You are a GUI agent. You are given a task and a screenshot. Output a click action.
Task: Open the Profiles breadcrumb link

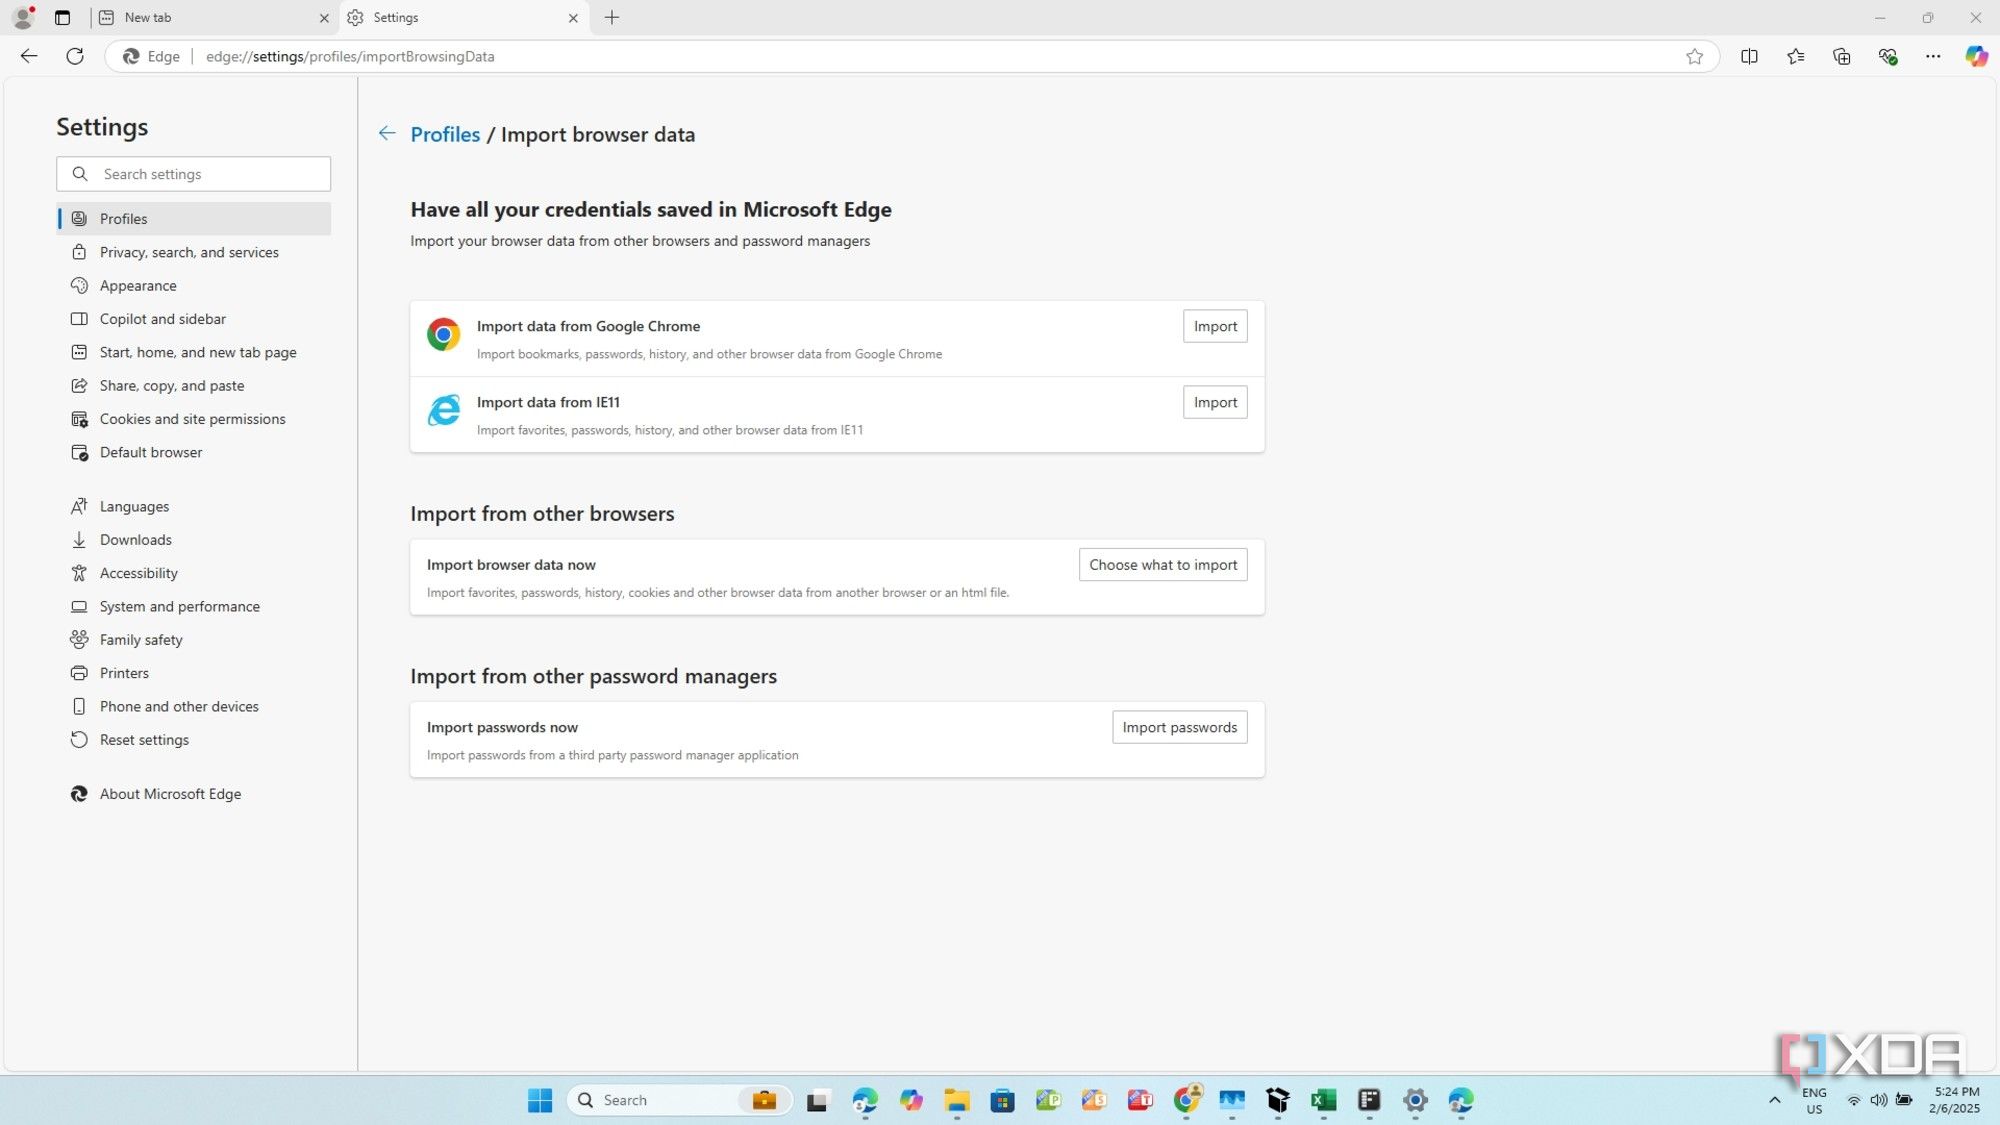pos(444,134)
